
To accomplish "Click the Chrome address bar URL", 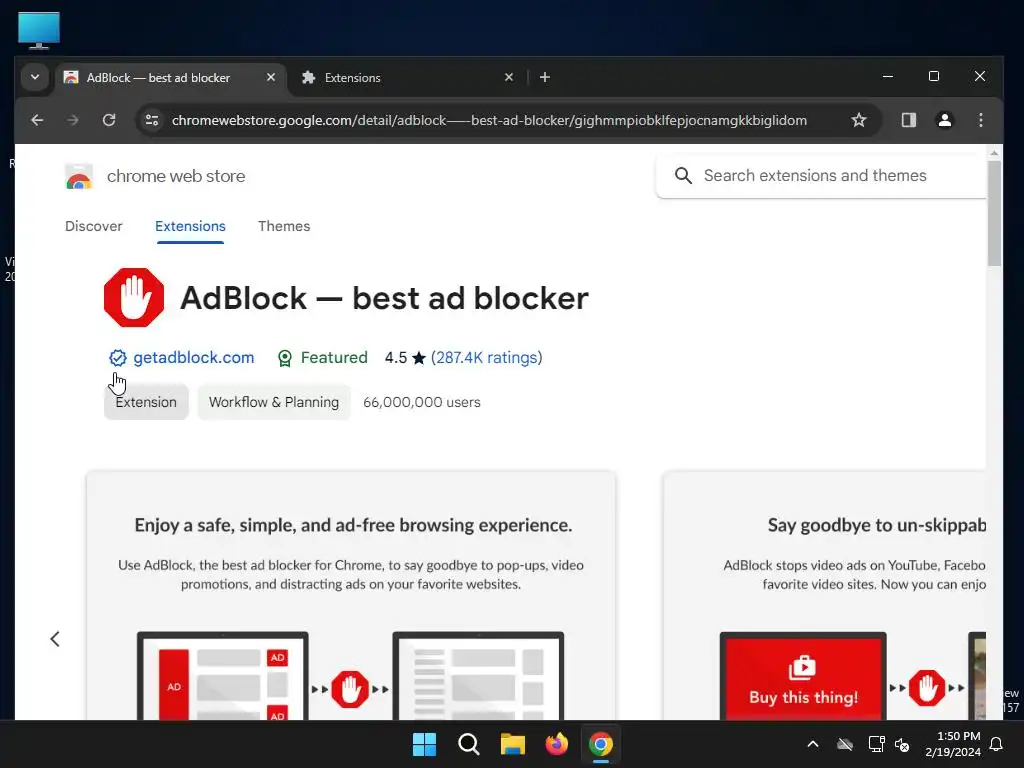I will tap(489, 120).
